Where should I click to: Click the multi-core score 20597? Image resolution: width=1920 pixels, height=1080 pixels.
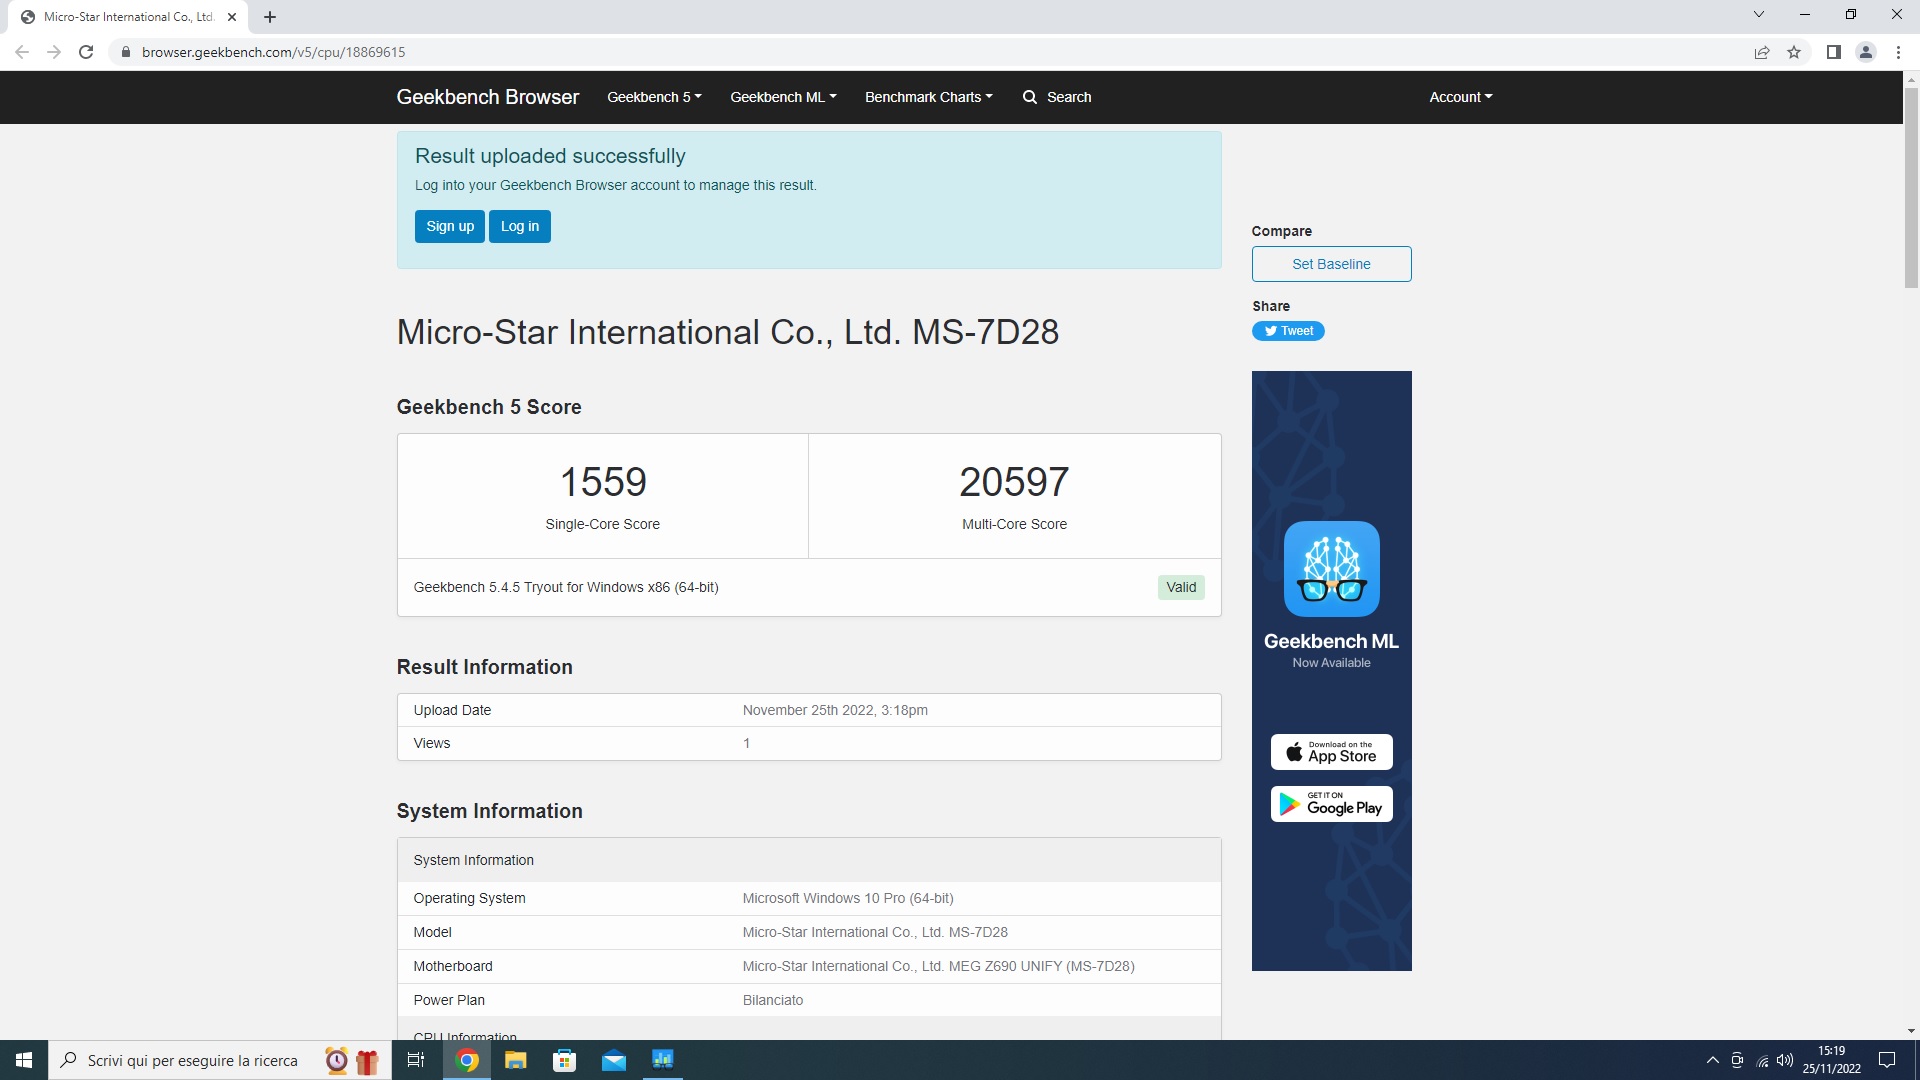point(1014,482)
